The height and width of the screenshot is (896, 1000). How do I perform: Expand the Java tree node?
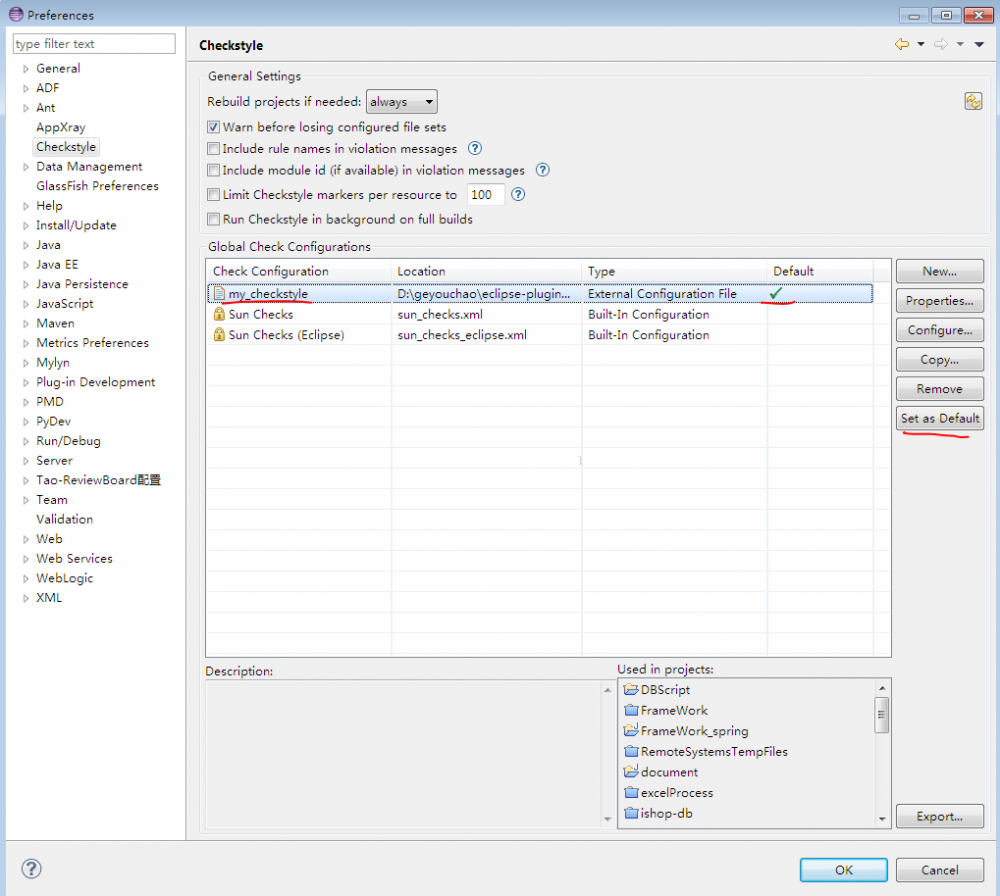(26, 246)
